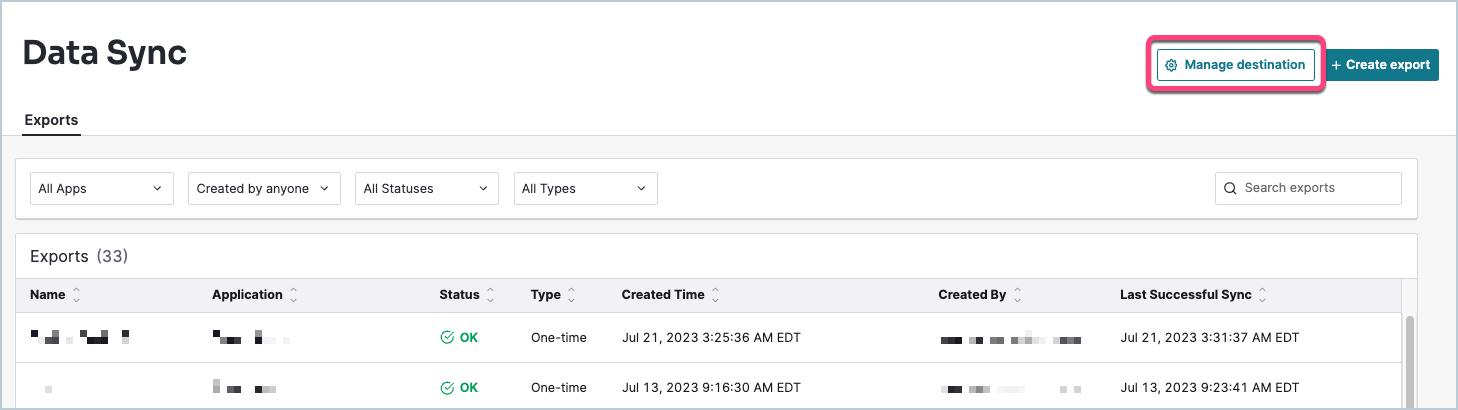This screenshot has height=410, width=1458.
Task: Sort by the Status column arrows
Action: [x=490, y=295]
